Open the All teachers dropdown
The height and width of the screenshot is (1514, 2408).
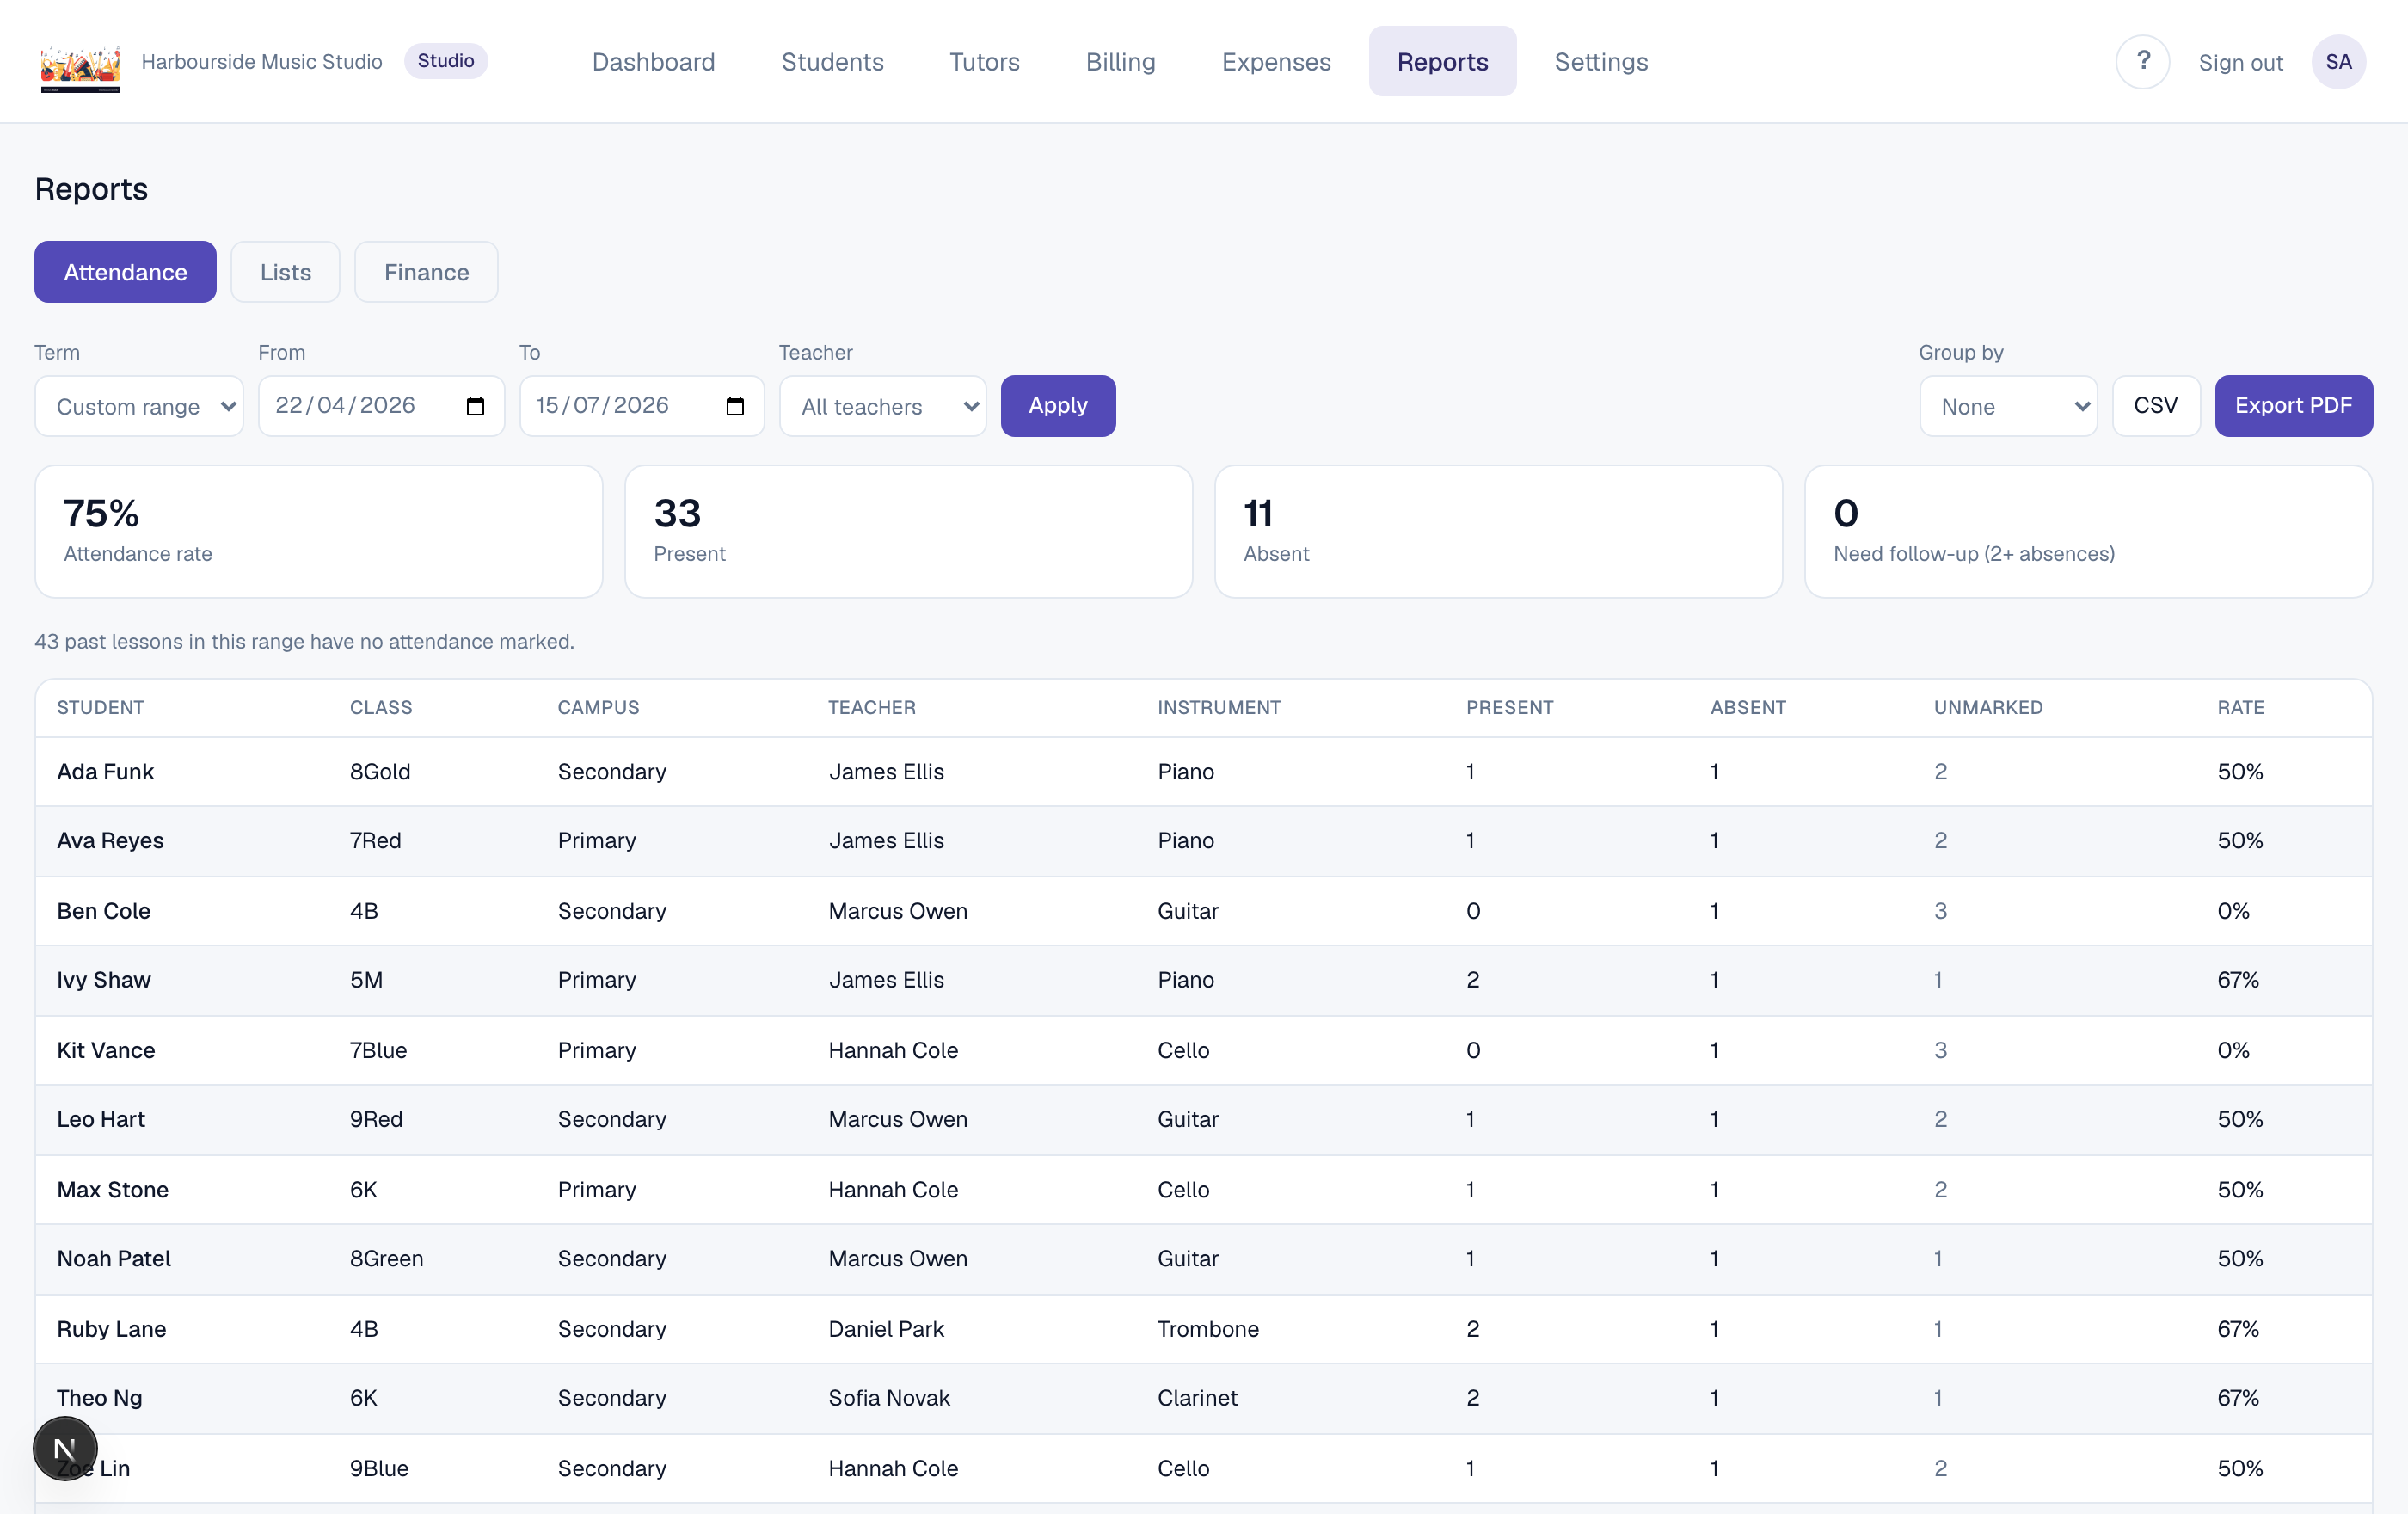[x=882, y=406]
